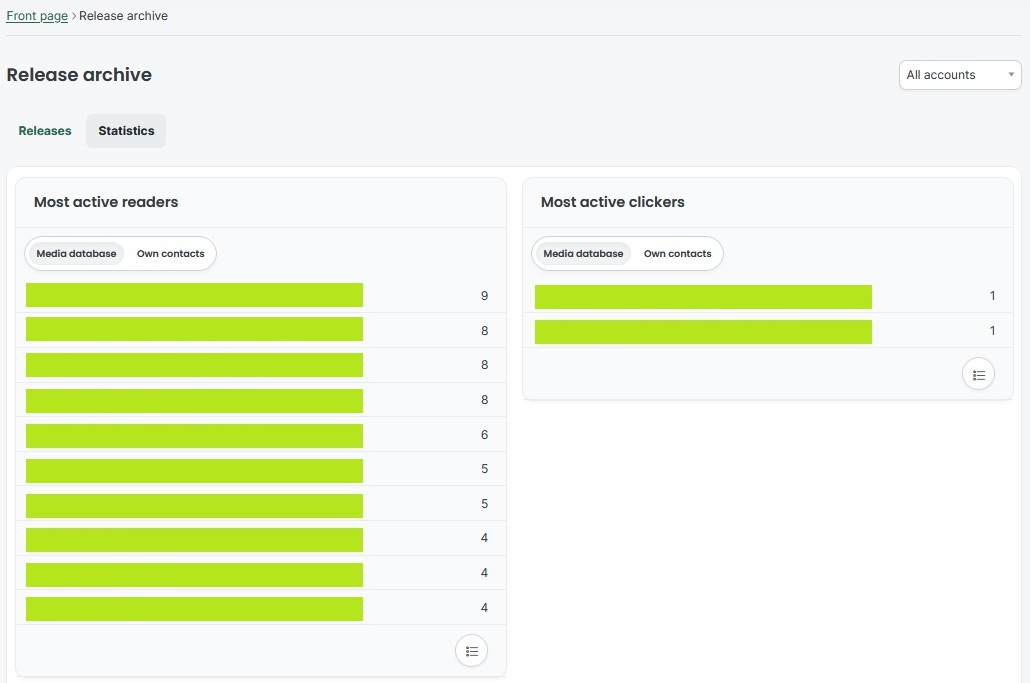Switch to the Releases tab

[x=45, y=131]
